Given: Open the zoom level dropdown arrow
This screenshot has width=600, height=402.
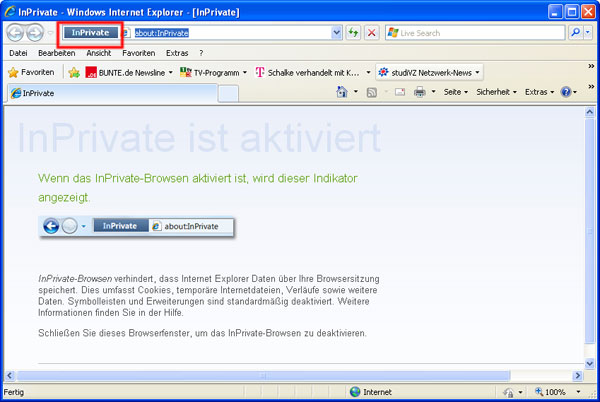Looking at the screenshot, I should (x=578, y=392).
